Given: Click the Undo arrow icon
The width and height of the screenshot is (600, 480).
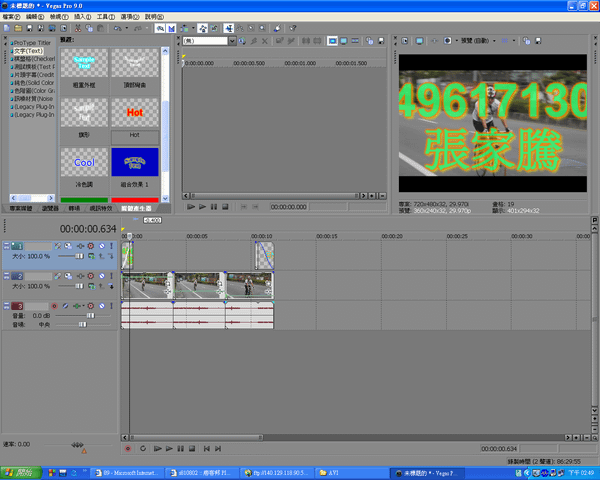Looking at the screenshot, I should point(117,28).
